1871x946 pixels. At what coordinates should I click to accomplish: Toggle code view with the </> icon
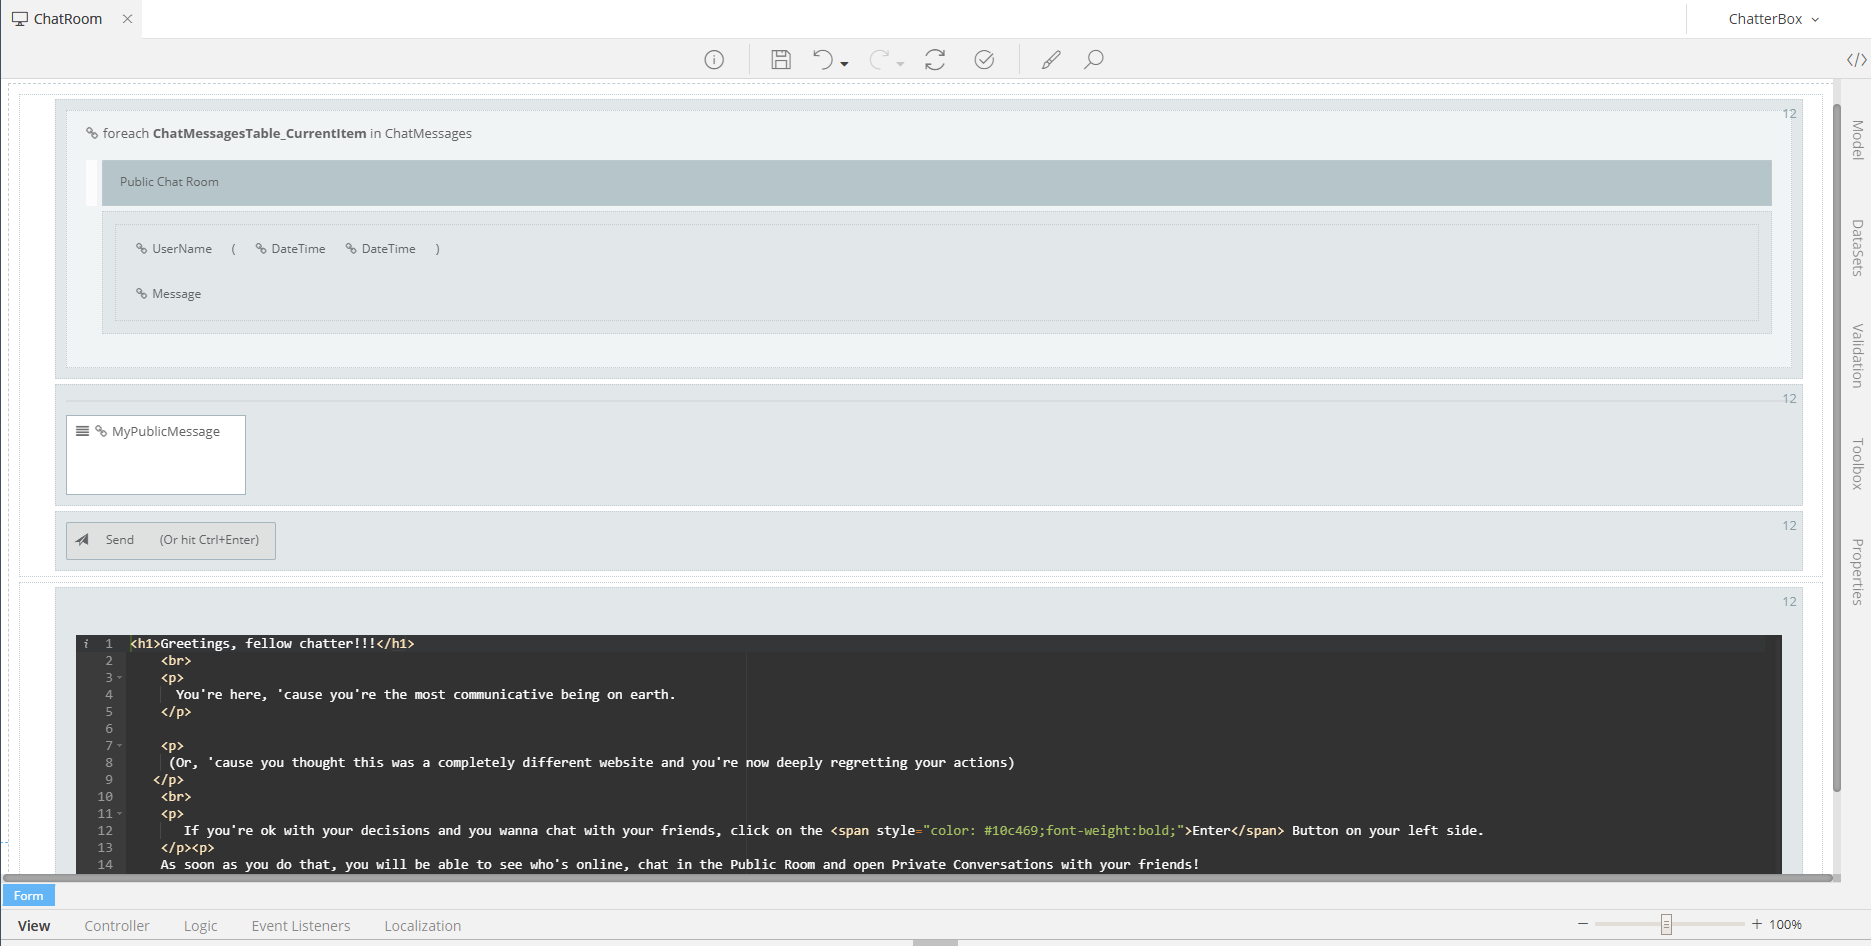[1856, 60]
